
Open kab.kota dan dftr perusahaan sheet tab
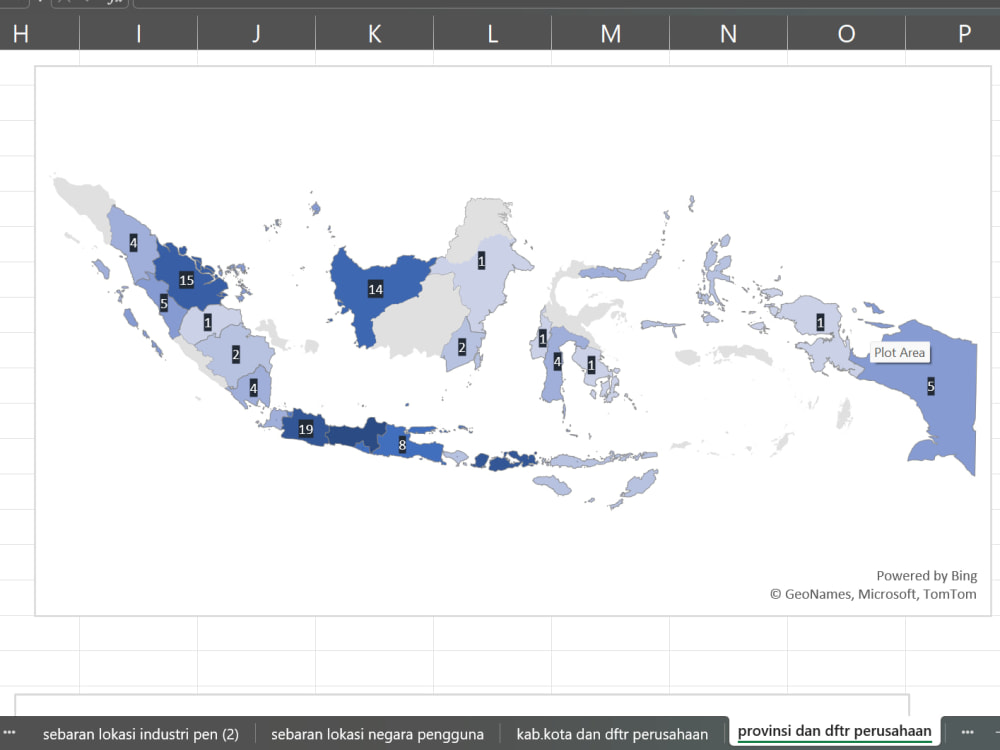[x=612, y=734]
